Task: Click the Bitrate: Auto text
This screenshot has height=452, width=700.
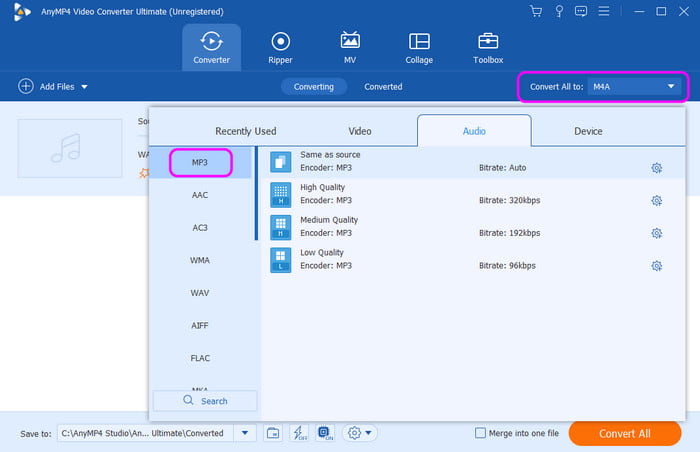Action: pos(502,167)
